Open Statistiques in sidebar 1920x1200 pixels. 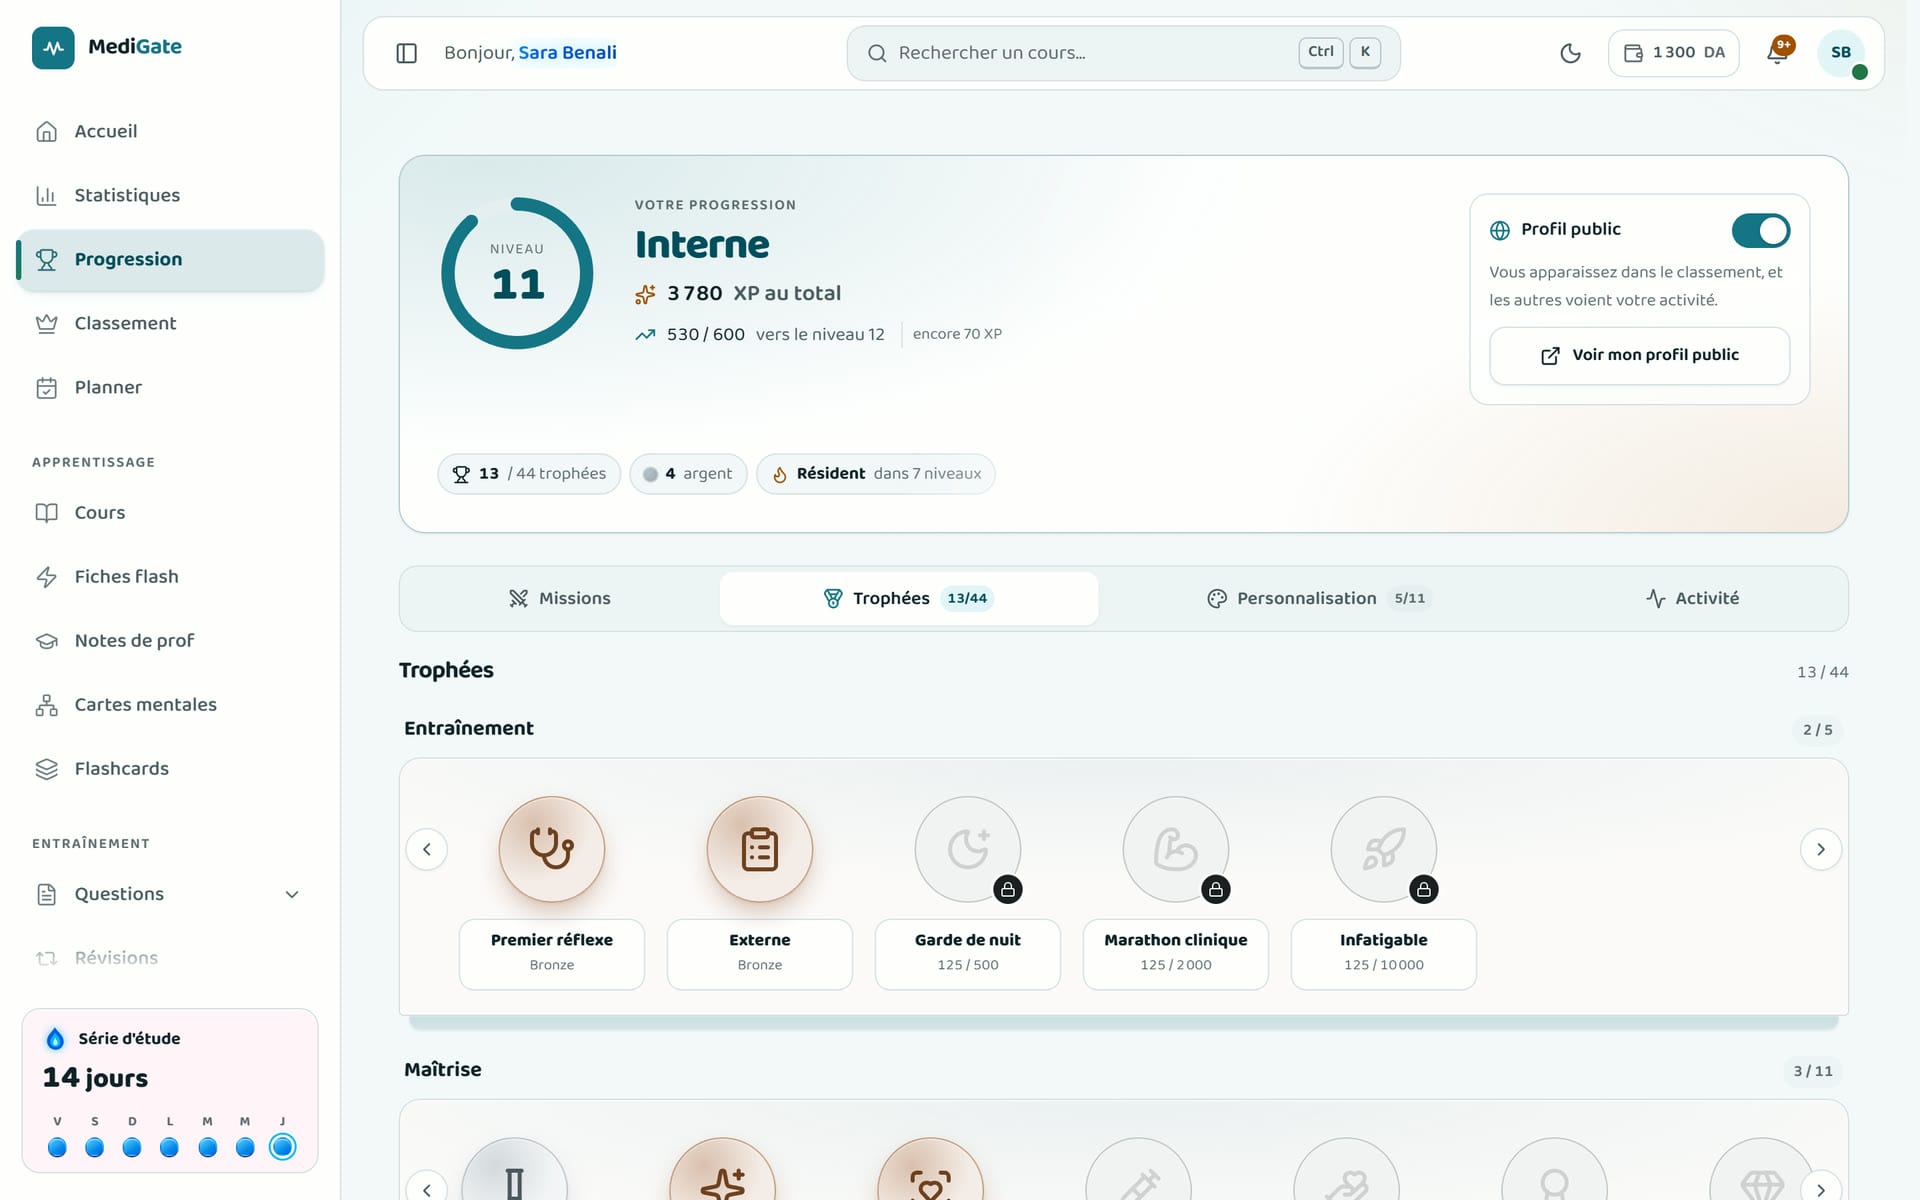(x=170, y=195)
